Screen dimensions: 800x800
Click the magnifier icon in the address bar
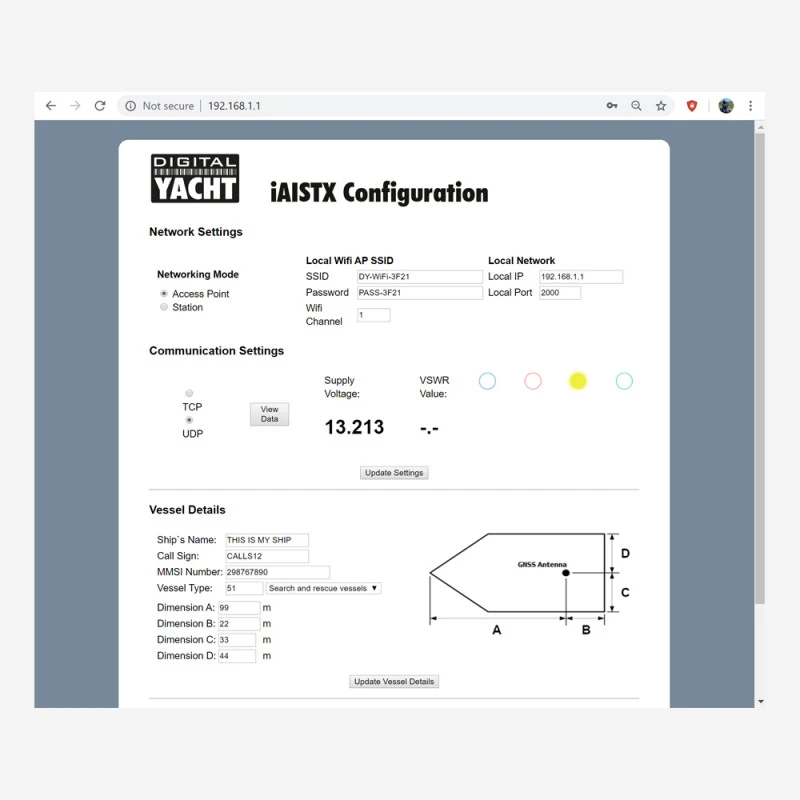tap(636, 105)
